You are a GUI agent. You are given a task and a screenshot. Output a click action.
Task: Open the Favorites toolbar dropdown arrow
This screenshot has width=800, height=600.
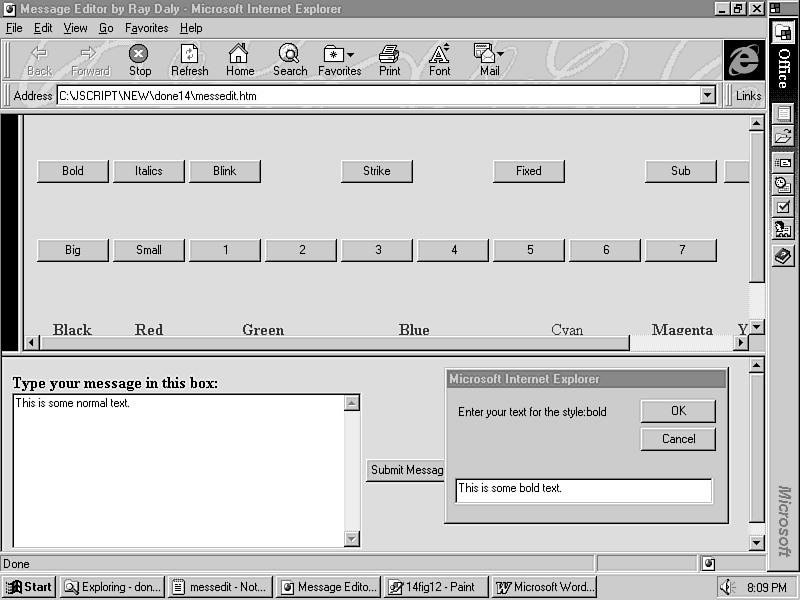click(350, 55)
